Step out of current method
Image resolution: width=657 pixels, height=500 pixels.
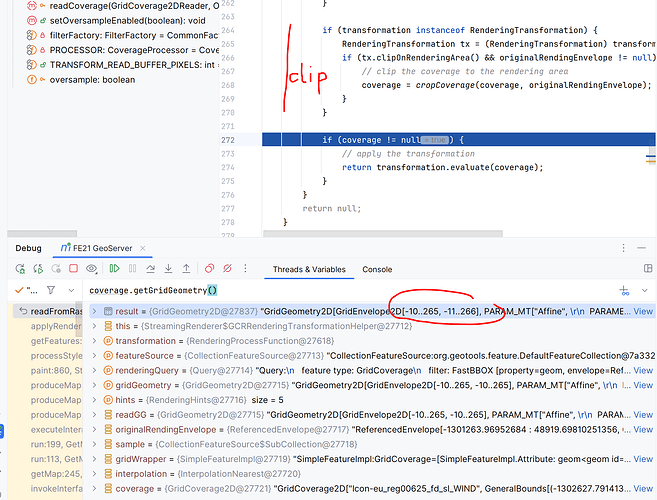[x=186, y=268]
